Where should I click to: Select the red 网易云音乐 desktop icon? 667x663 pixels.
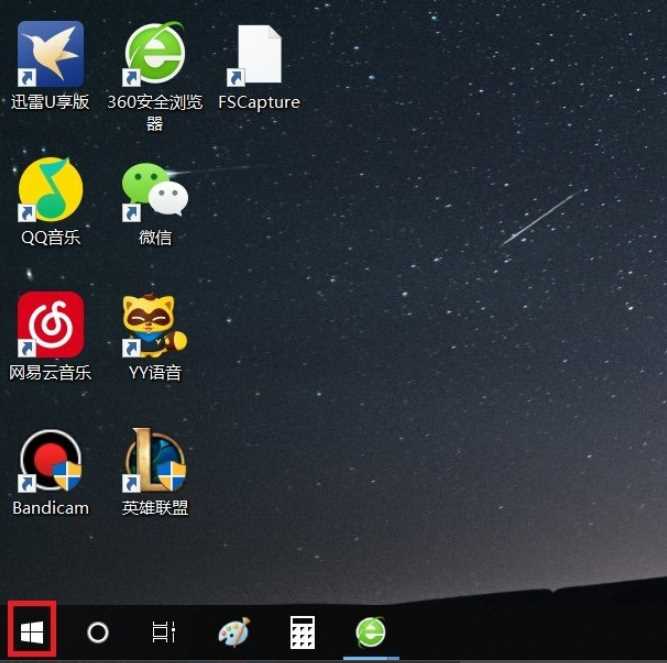50,325
